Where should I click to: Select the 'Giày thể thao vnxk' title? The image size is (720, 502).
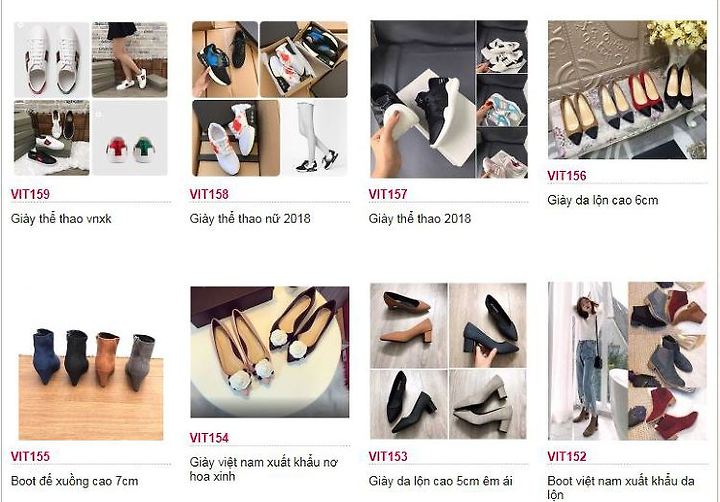[61, 219]
